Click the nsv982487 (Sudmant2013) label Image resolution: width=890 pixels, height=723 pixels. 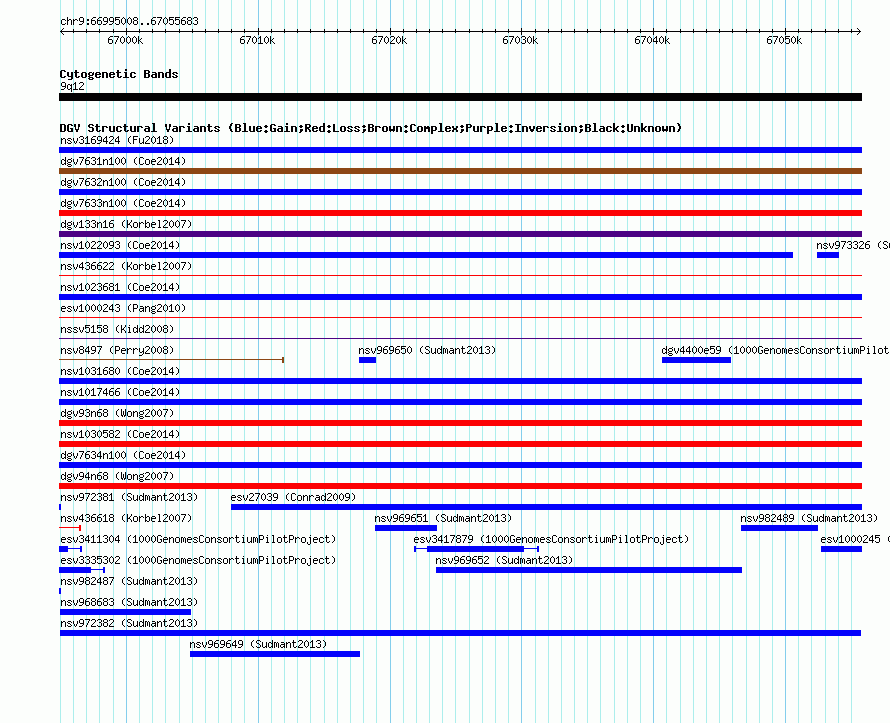[129, 581]
